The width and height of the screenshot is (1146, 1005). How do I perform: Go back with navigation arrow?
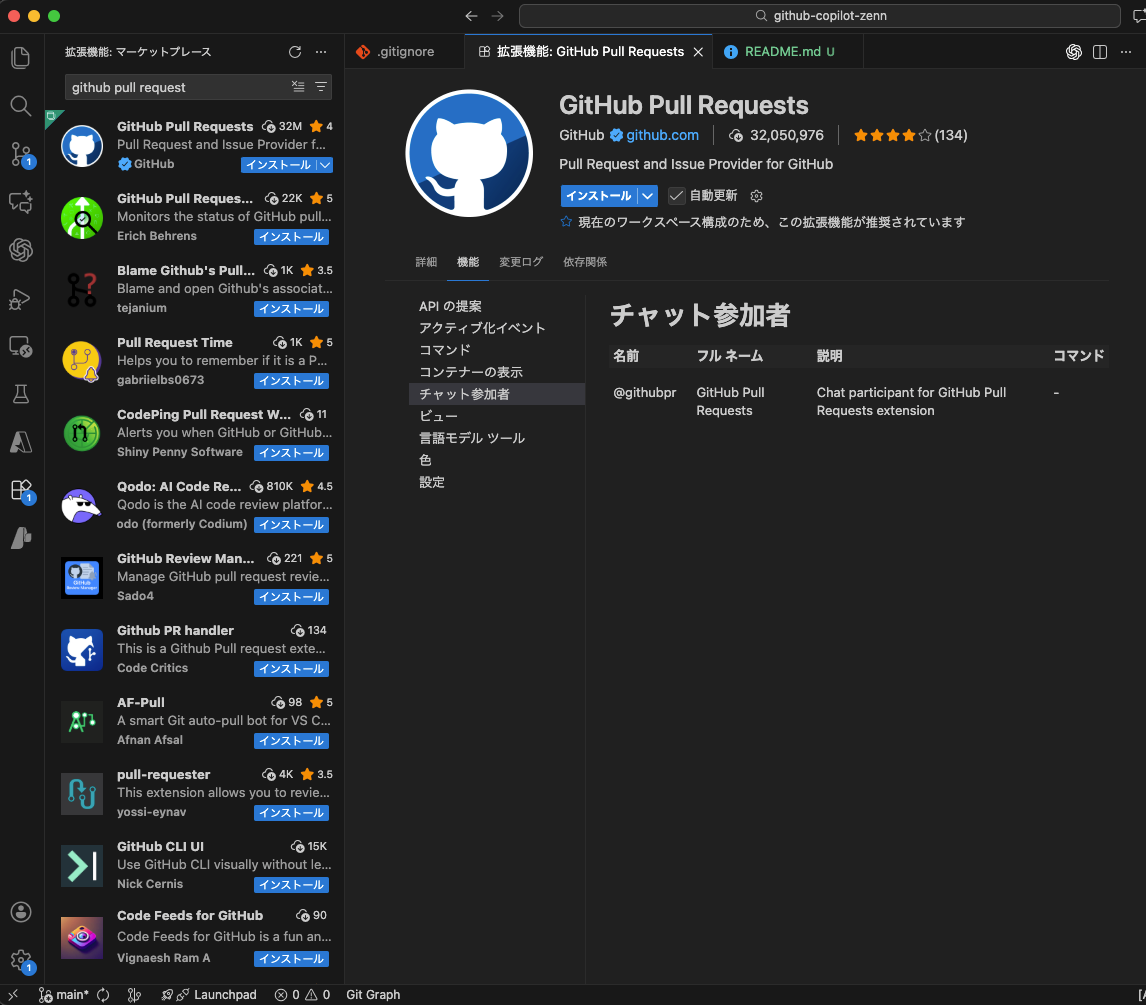(x=471, y=16)
